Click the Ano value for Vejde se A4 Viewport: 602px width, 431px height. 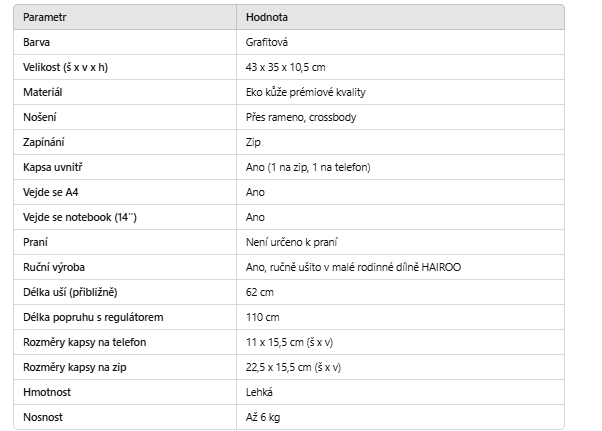(x=255, y=192)
